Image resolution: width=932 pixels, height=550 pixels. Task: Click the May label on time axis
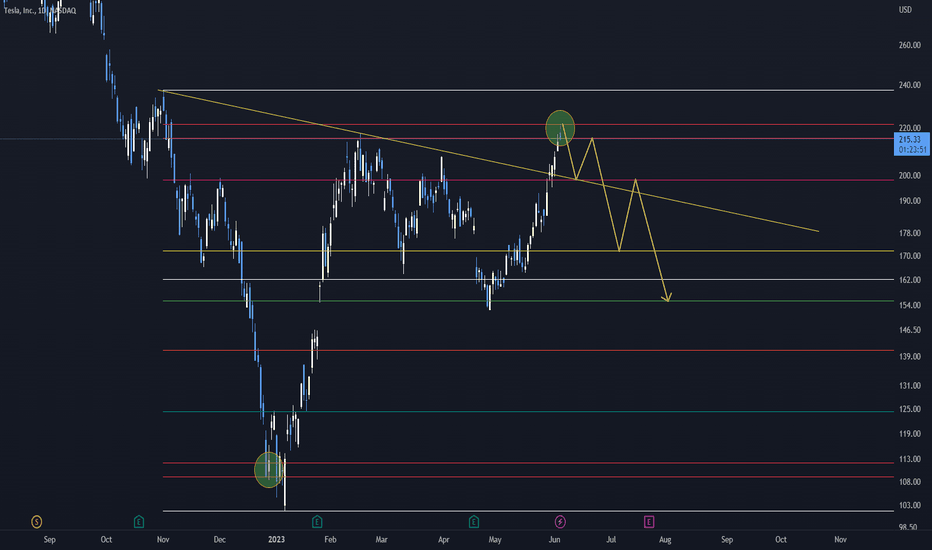click(495, 539)
